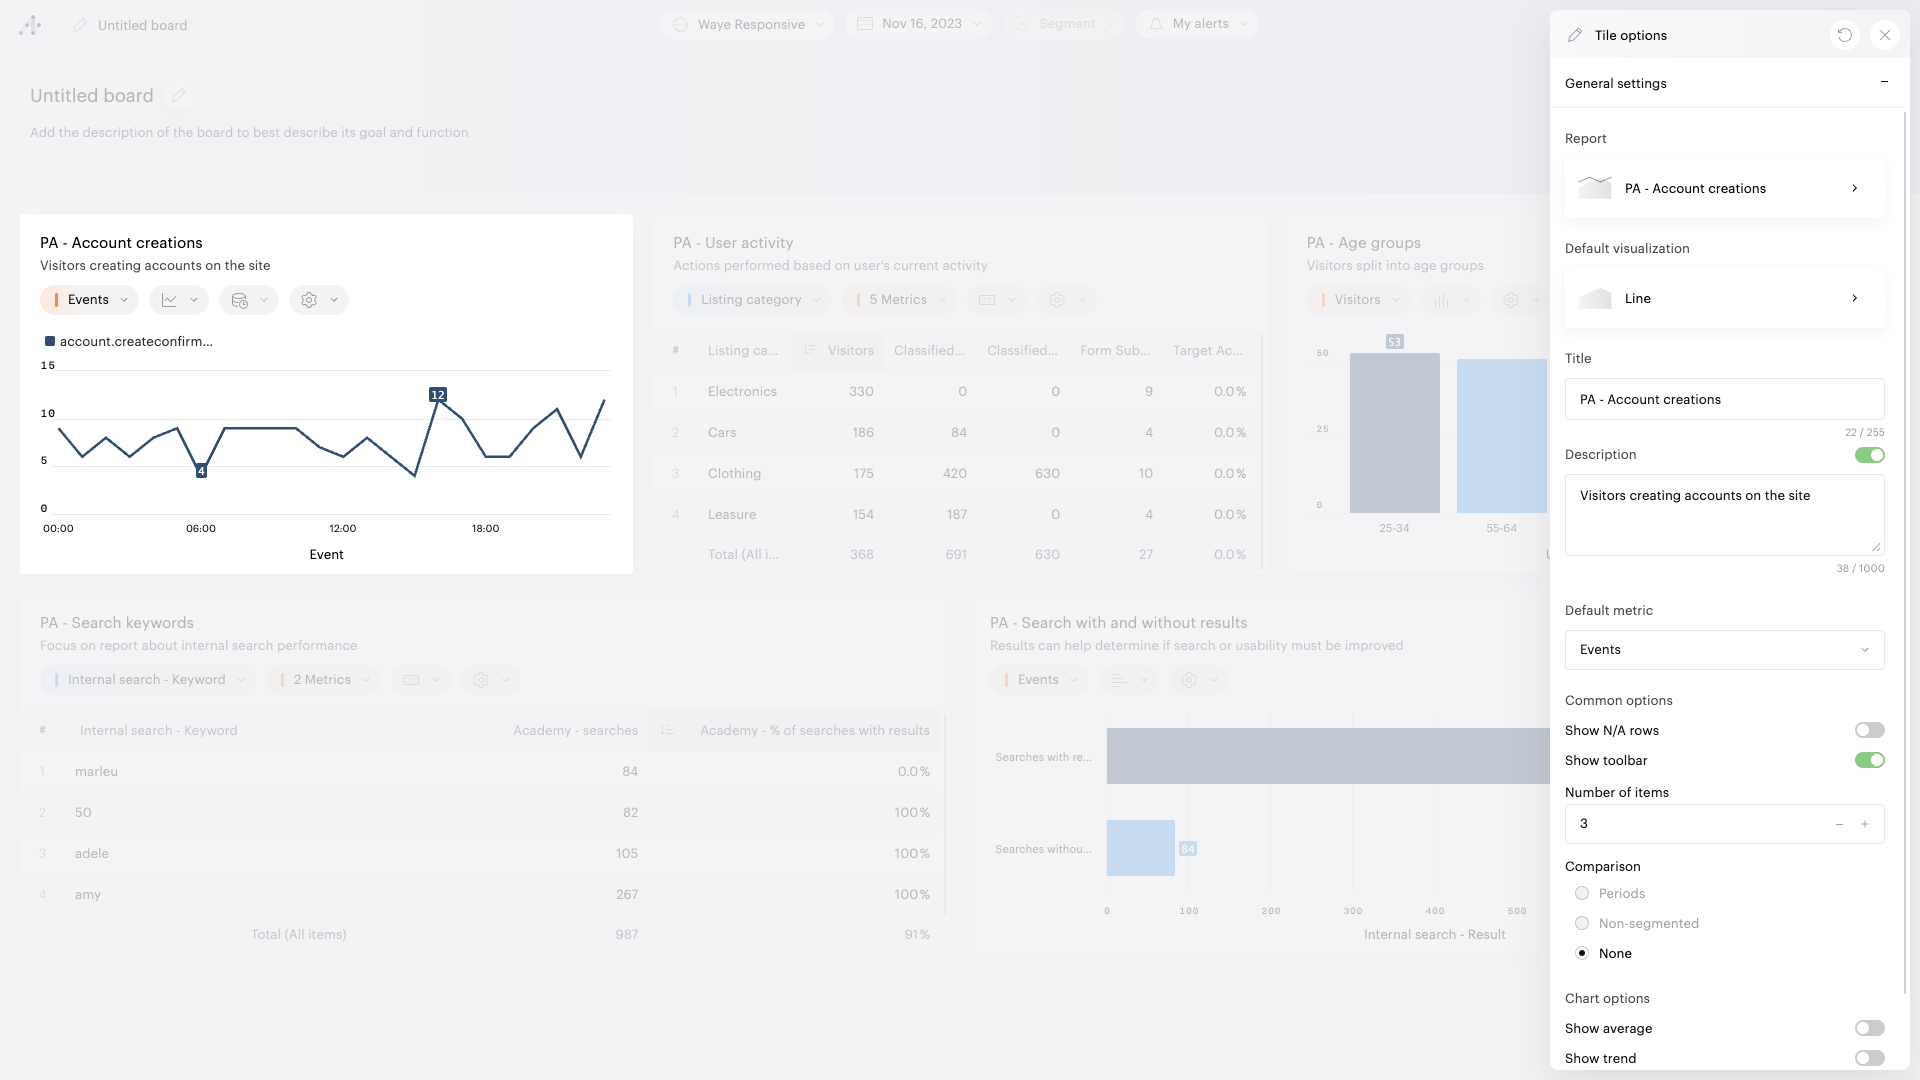Viewport: 1920px width, 1080px height.
Task: Click the minus icon for Number of items
Action: (1839, 824)
